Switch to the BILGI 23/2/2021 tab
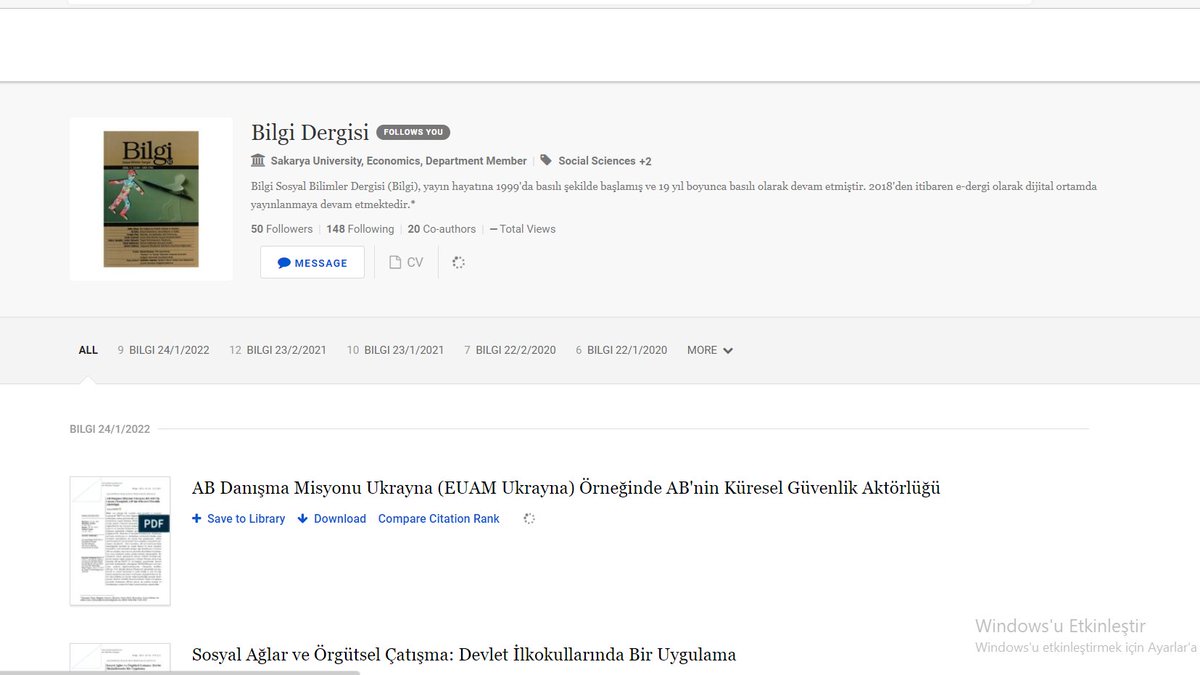The image size is (1200, 675). pos(278,350)
